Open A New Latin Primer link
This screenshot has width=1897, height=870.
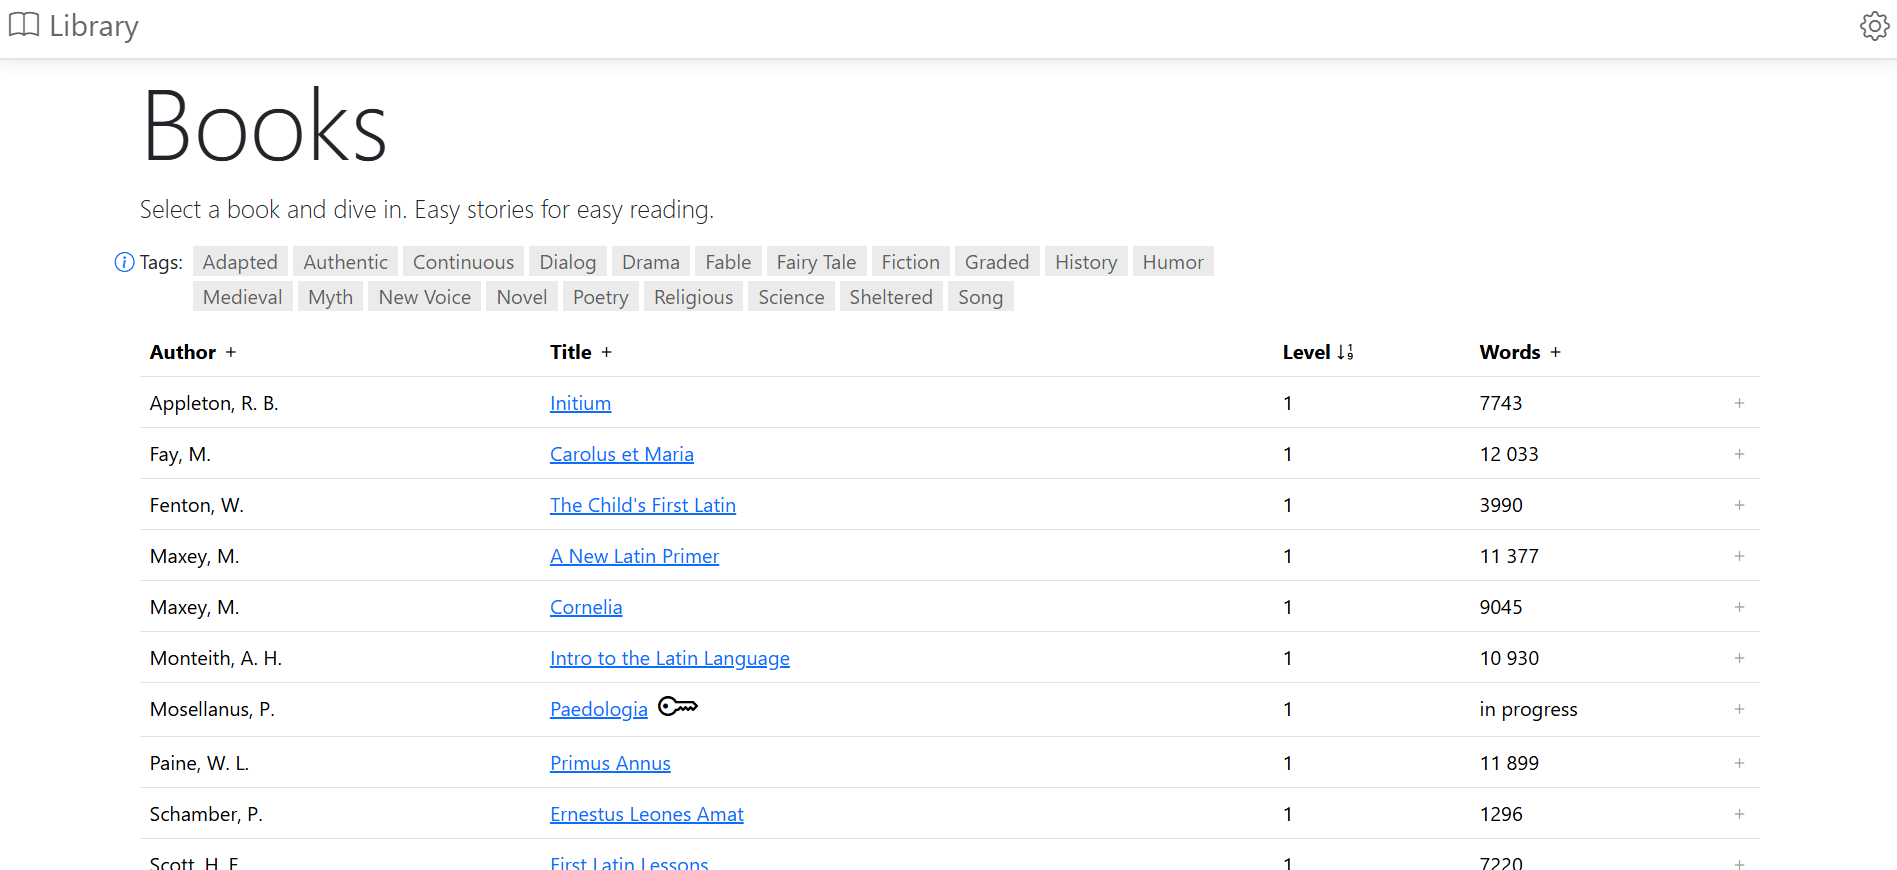coord(635,556)
